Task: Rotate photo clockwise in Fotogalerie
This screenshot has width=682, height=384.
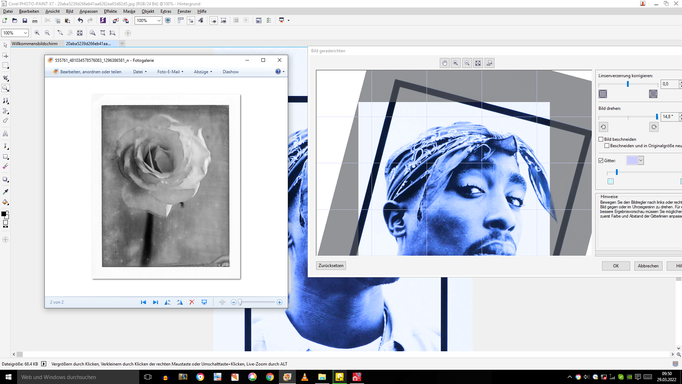Action: tap(180, 302)
